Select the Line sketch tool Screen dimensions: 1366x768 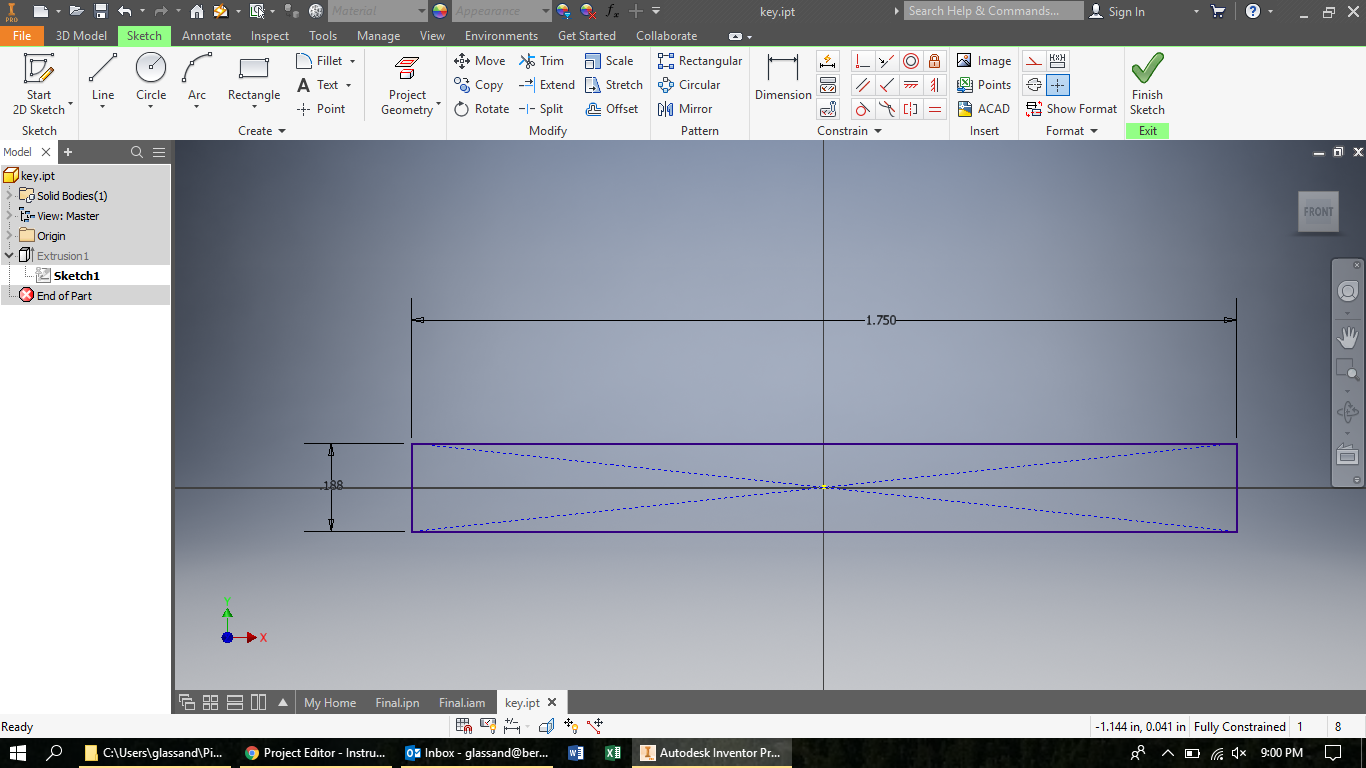(103, 77)
